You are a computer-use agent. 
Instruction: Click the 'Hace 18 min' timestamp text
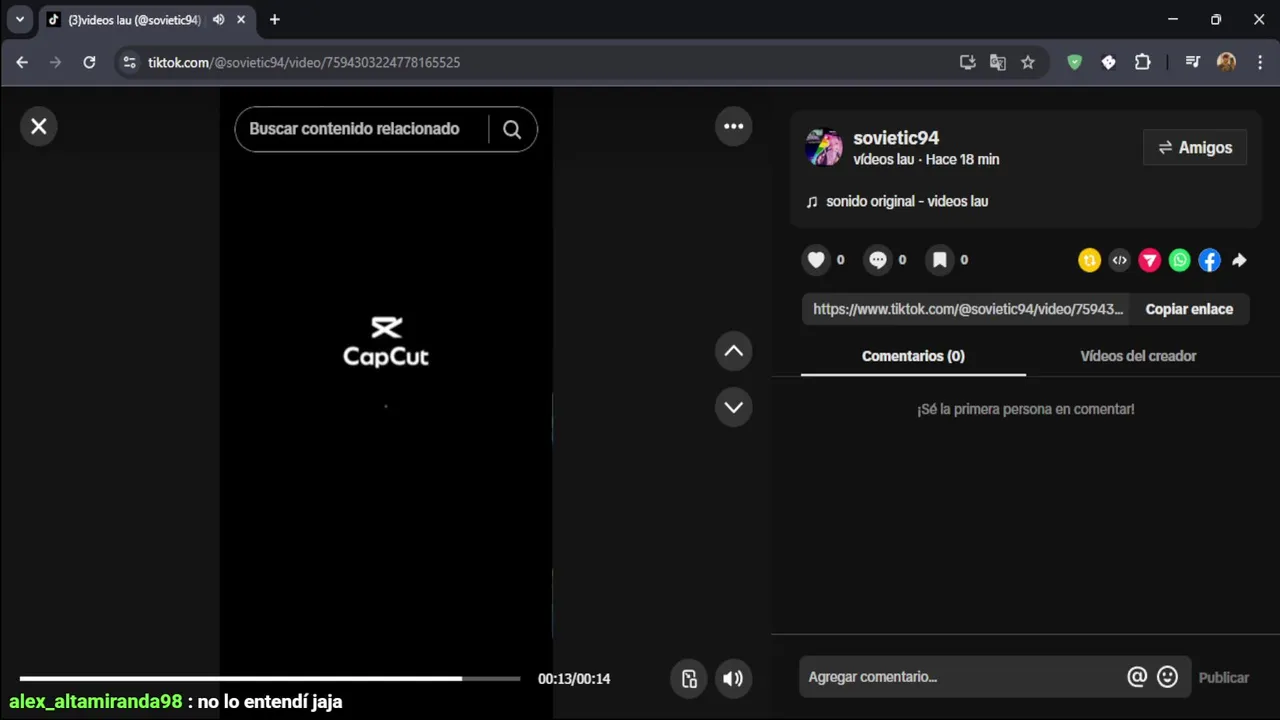click(x=962, y=159)
